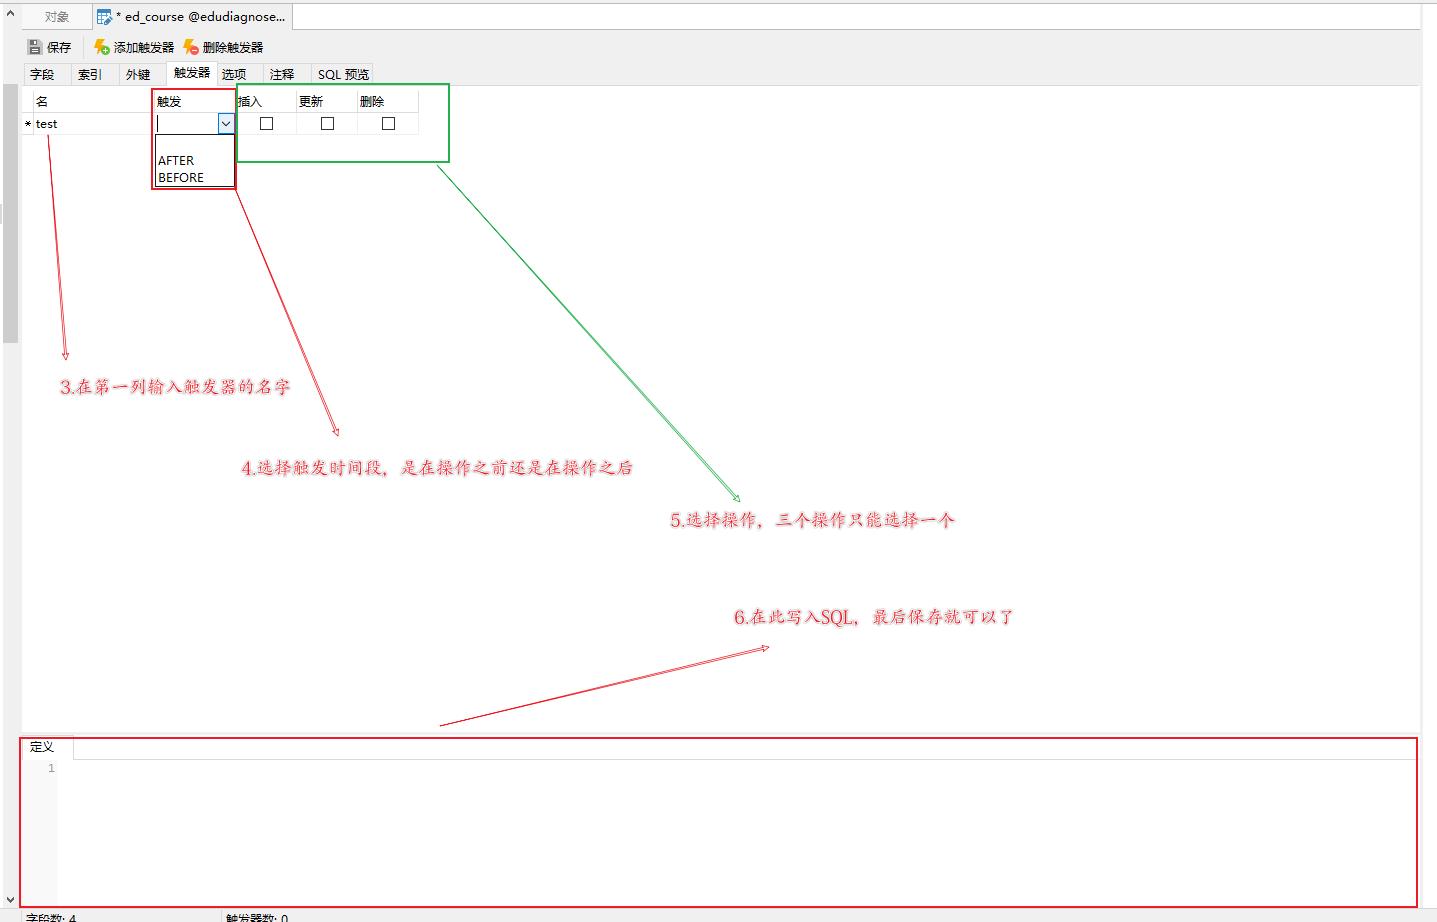This screenshot has height=922, width=1437.
Task: Click the 字段数 status bar entry
Action: 51,917
